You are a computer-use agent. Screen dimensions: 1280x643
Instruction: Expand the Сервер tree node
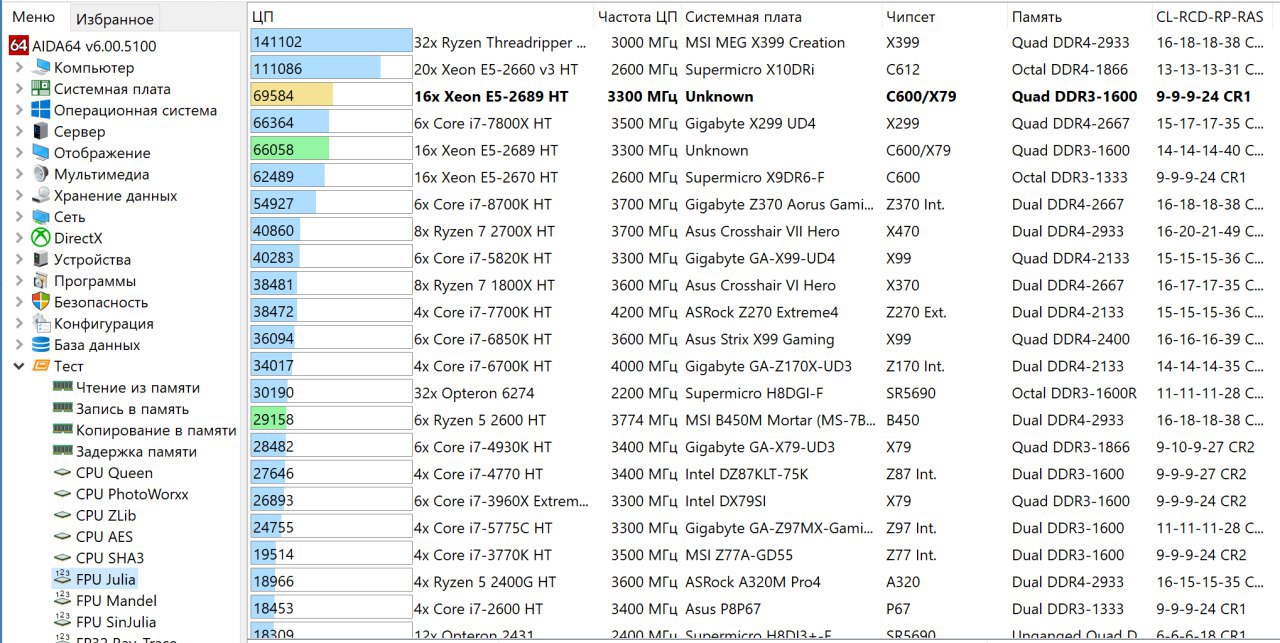click(19, 132)
